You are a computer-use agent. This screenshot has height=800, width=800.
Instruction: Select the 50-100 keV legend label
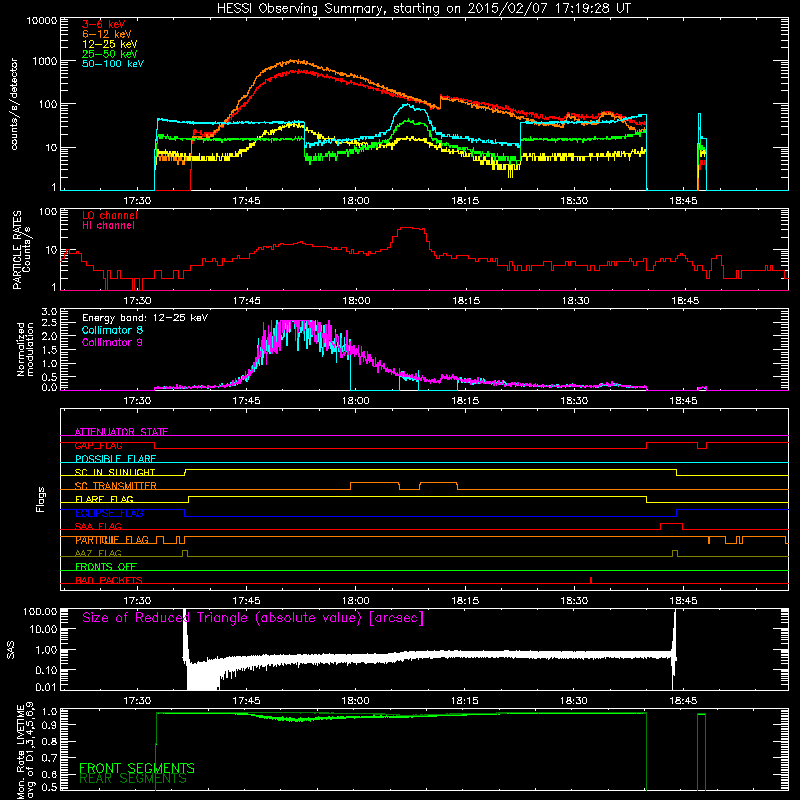[x=113, y=64]
